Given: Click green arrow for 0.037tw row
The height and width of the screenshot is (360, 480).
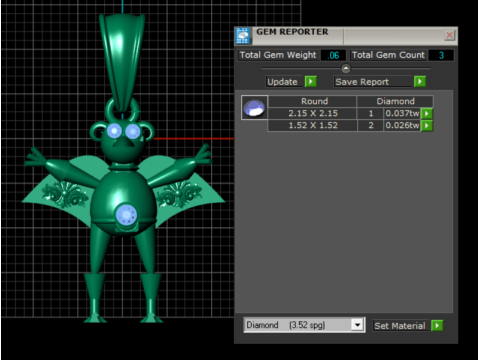Looking at the screenshot, I should click(x=427, y=113).
